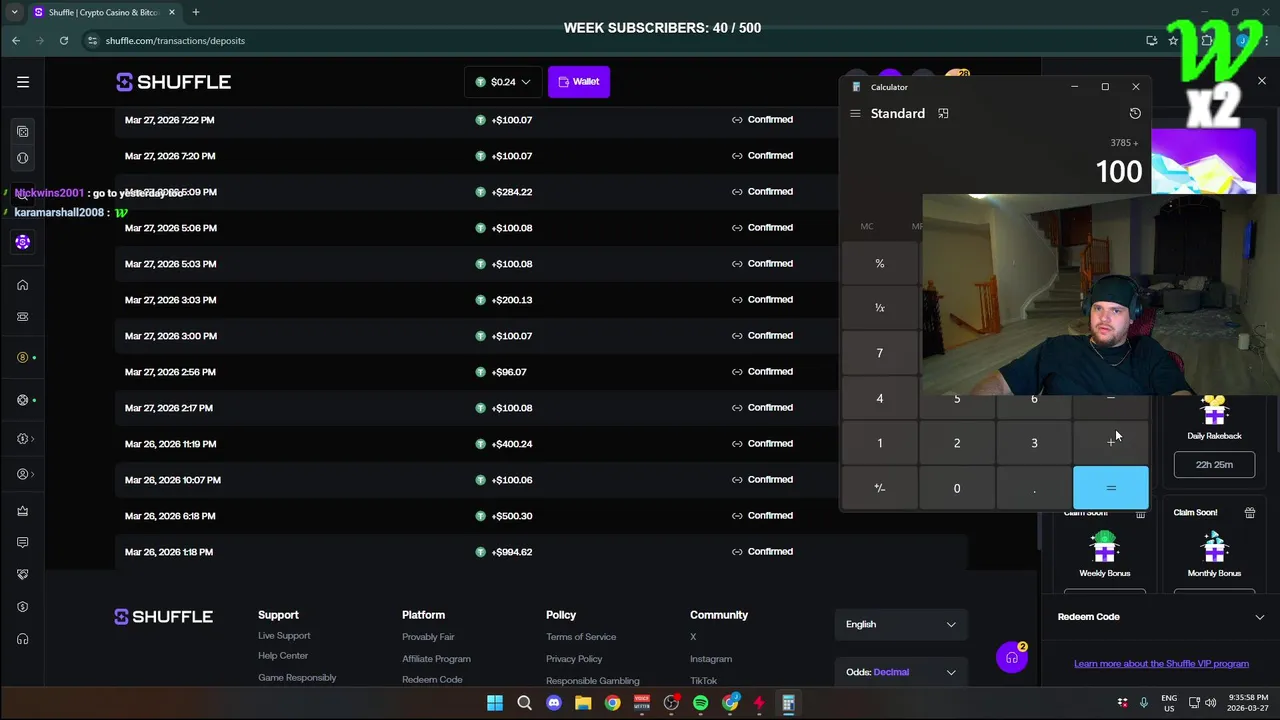Screen dimensions: 1280x720
Task: Go to home via sidebar house icon
Action: click(22, 285)
